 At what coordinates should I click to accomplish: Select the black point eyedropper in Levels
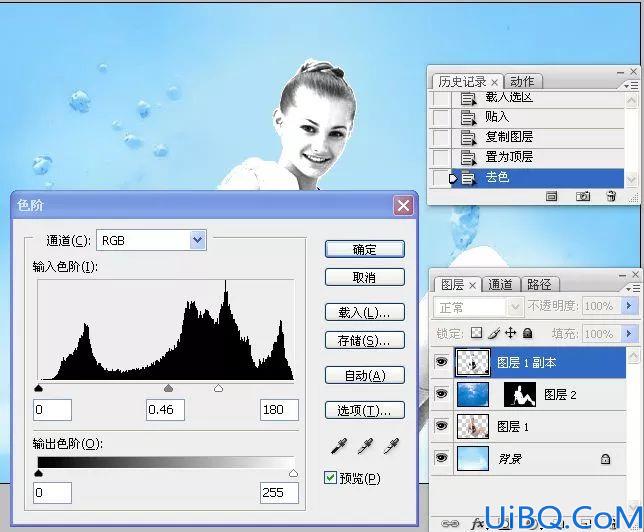click(339, 446)
